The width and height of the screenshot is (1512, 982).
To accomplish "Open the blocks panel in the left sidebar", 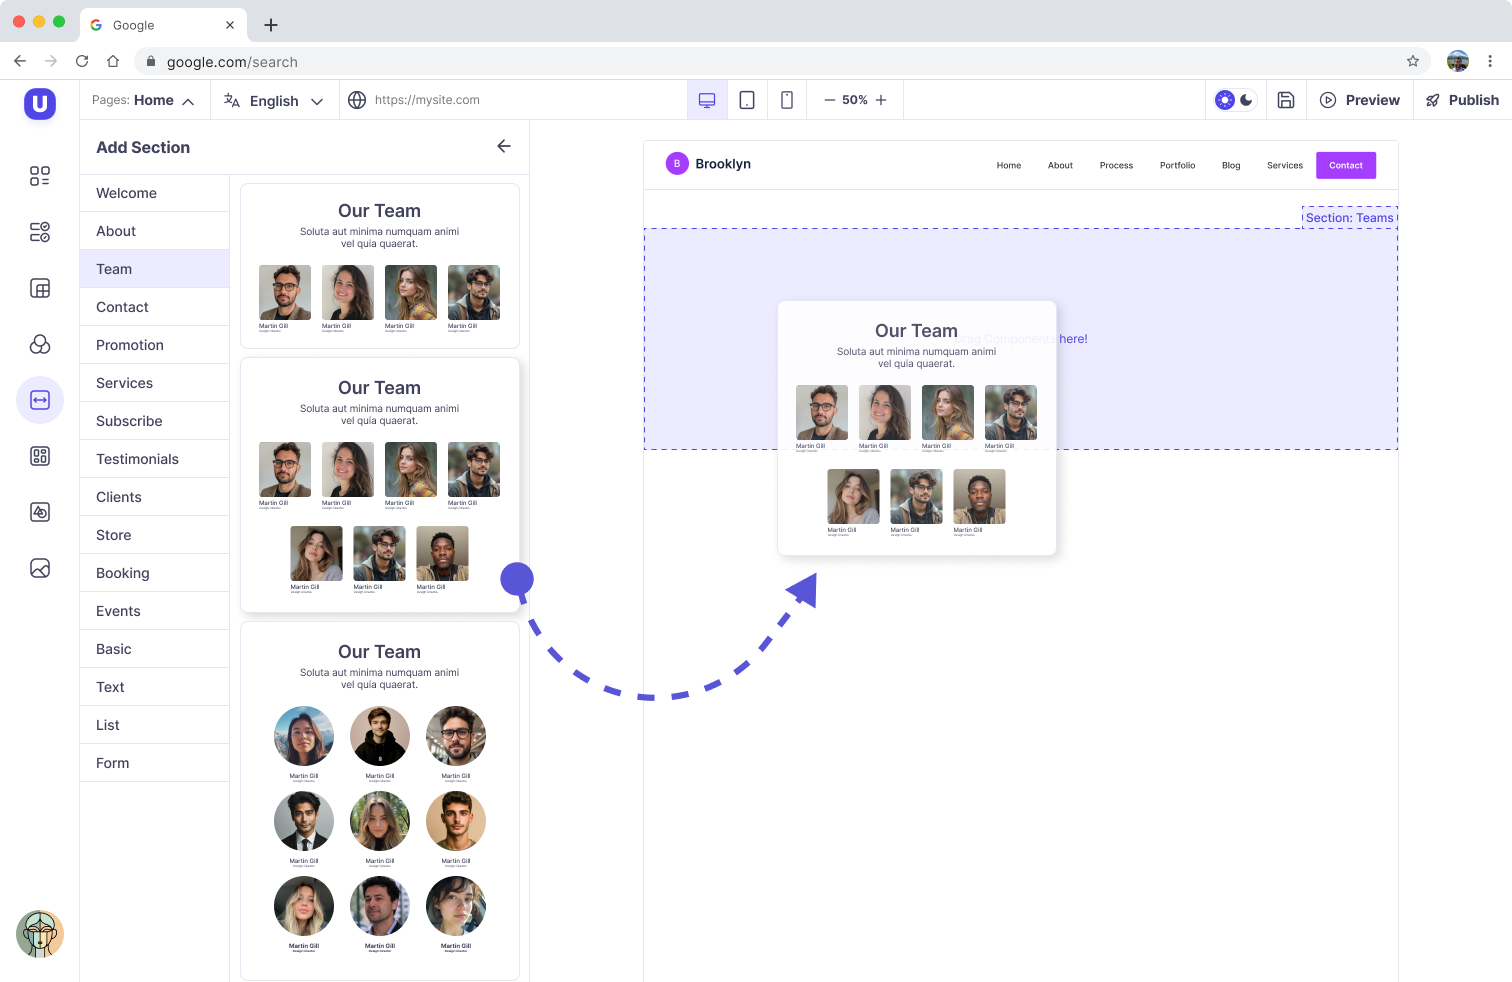I will (x=40, y=175).
